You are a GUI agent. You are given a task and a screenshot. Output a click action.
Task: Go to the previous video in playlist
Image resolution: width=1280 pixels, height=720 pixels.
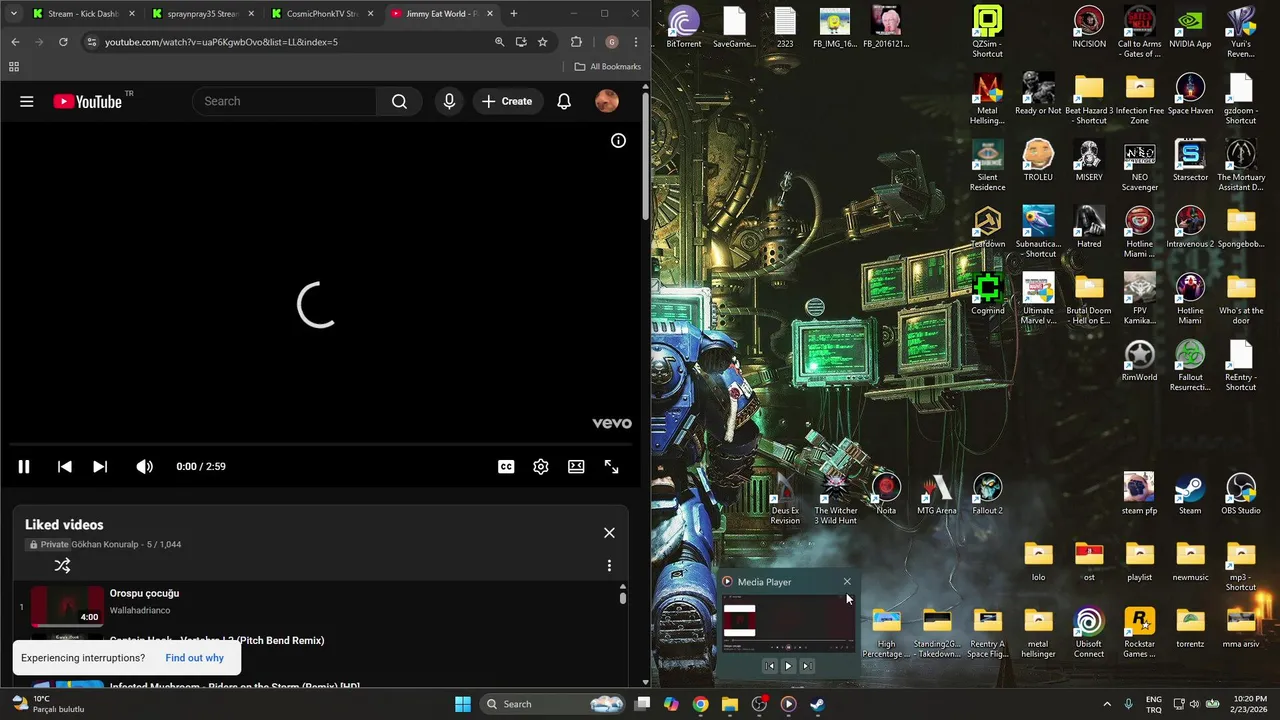point(64,466)
